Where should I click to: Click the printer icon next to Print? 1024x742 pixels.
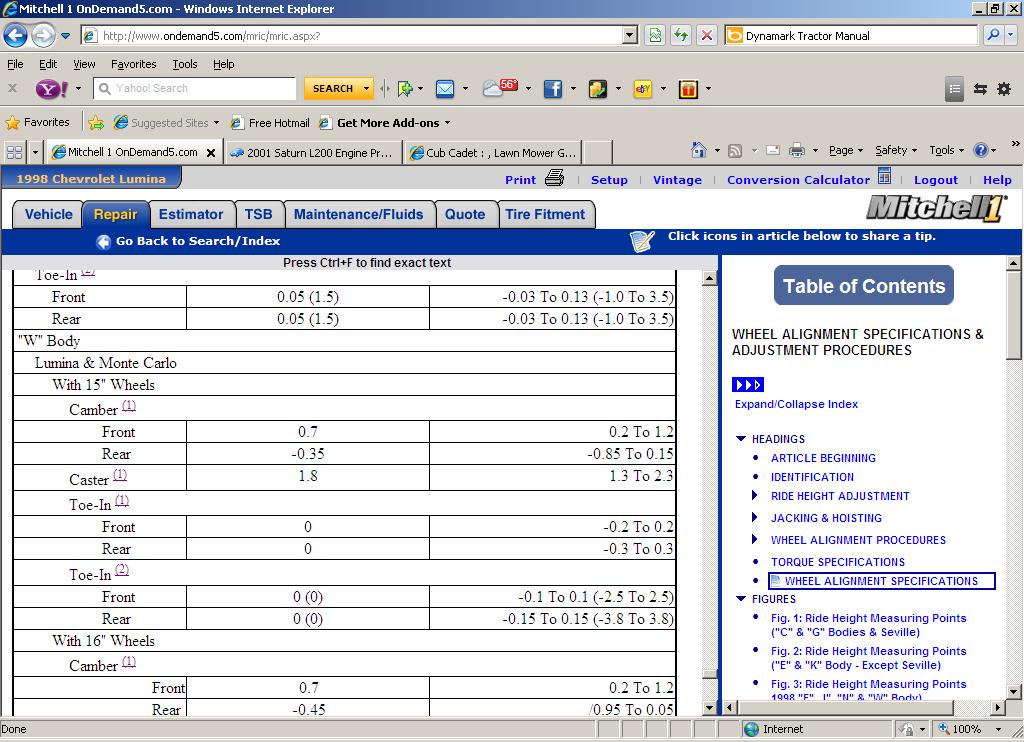pos(555,179)
